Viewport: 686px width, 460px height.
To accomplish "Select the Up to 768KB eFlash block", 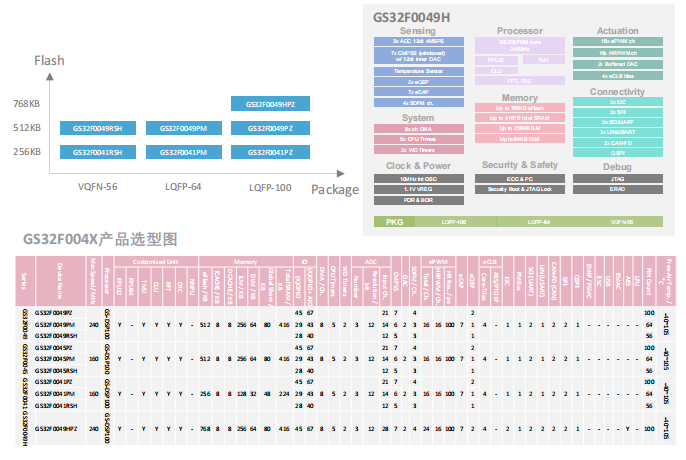I will click(x=520, y=108).
